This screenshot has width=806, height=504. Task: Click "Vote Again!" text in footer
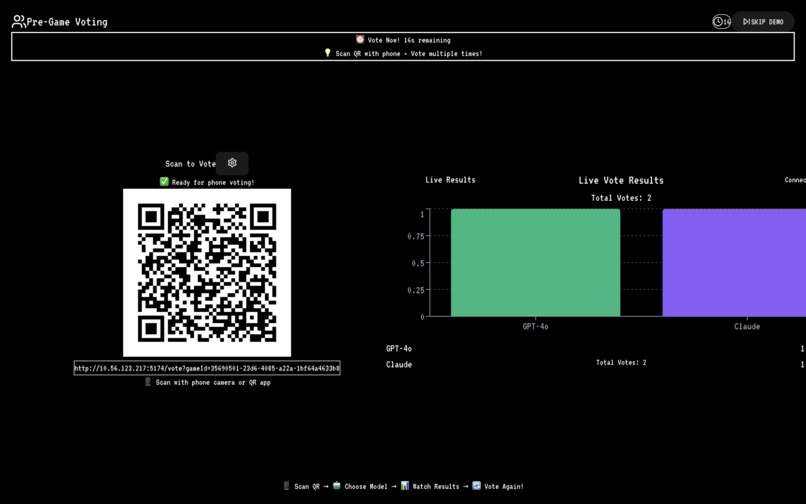click(x=504, y=487)
